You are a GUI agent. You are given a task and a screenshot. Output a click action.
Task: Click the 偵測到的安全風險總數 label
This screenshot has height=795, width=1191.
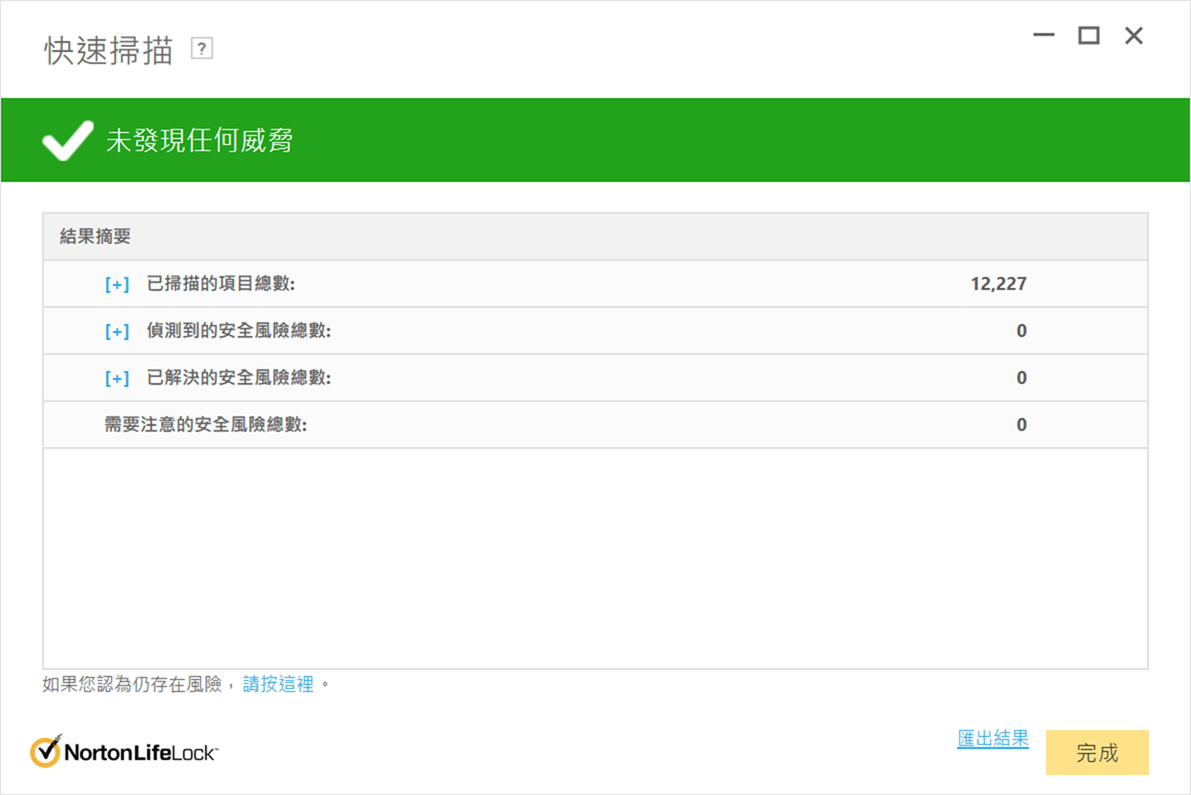click(238, 331)
